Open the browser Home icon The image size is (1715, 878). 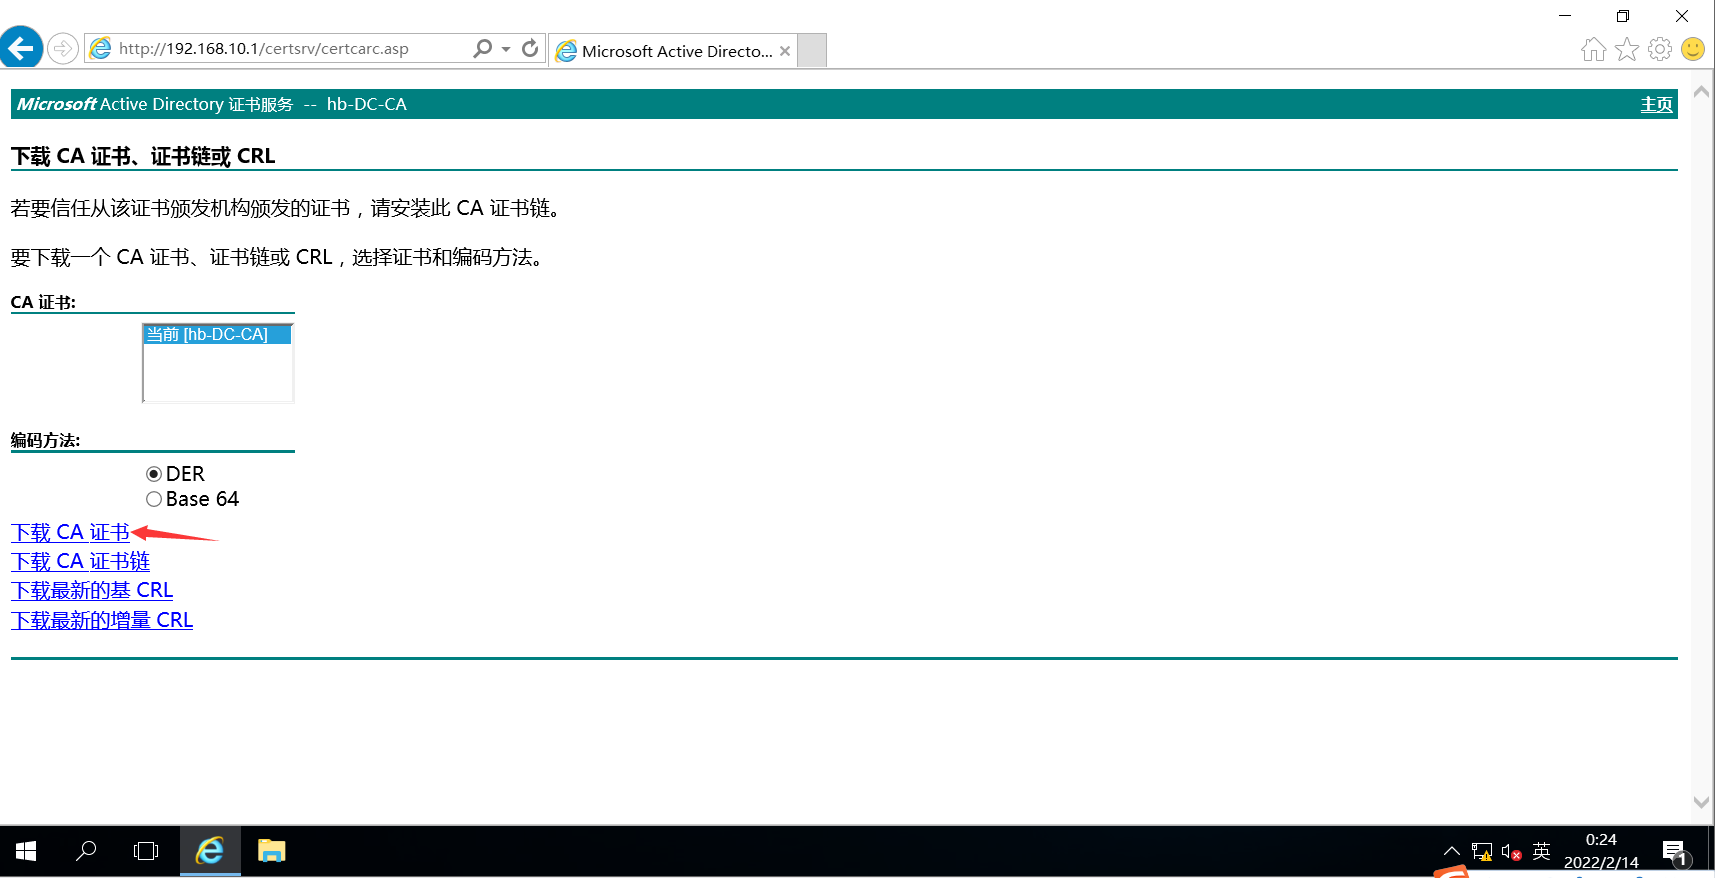(1594, 49)
